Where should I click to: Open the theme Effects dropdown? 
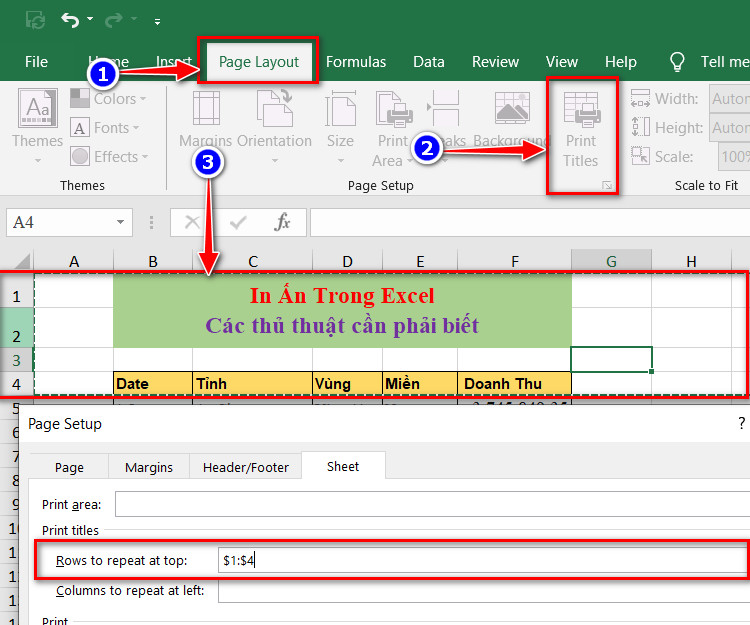(x=110, y=156)
